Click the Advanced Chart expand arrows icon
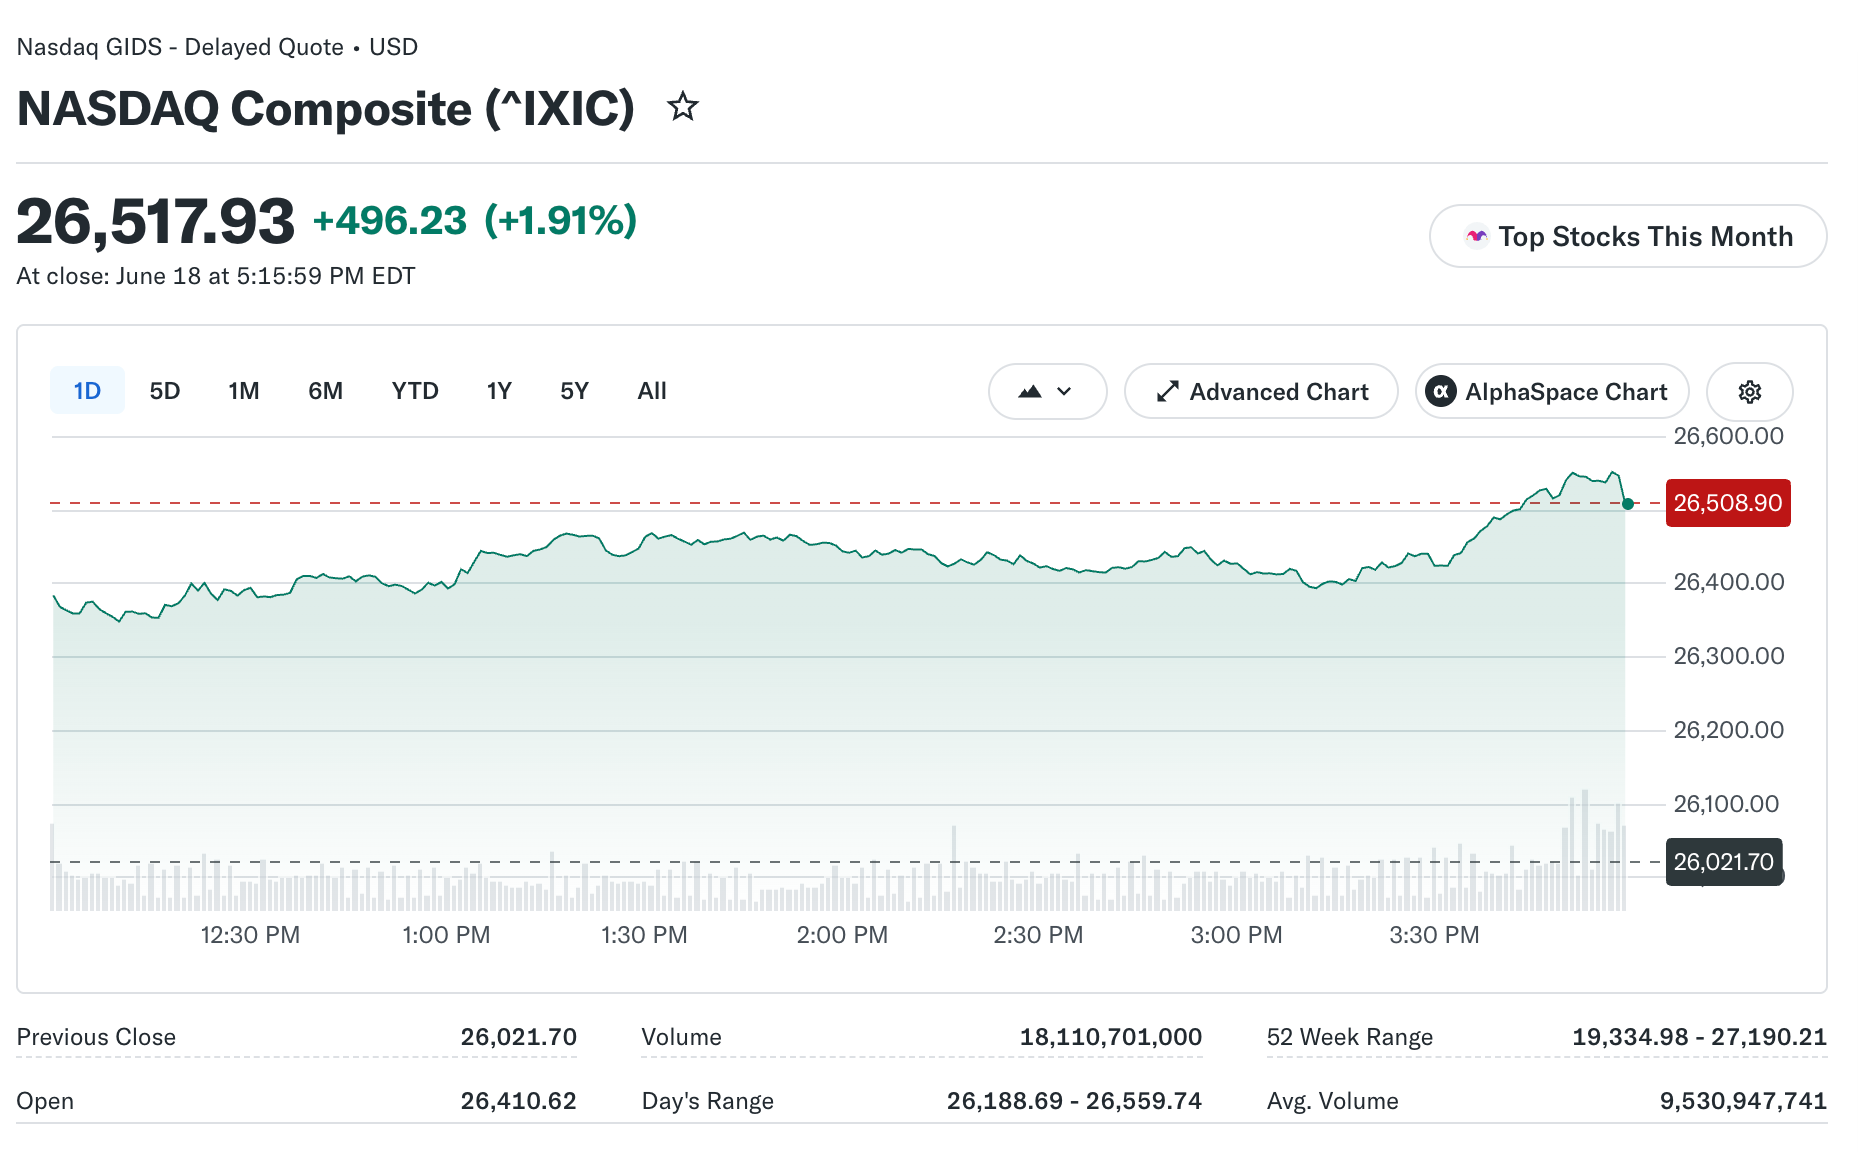 tap(1167, 392)
